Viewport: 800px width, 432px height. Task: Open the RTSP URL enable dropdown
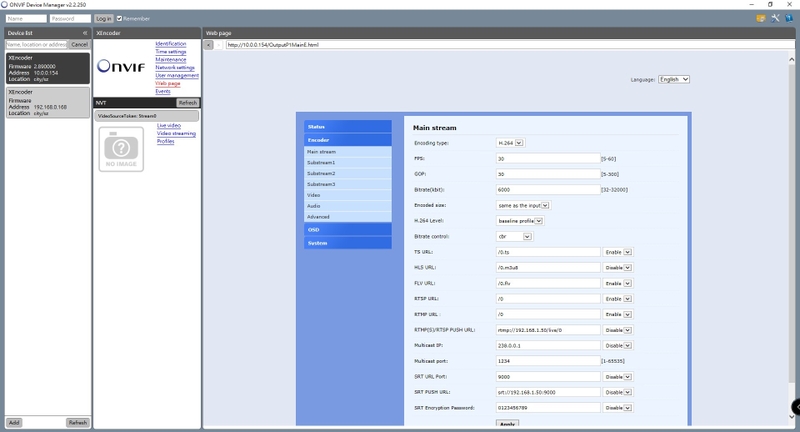pyautogui.click(x=618, y=299)
